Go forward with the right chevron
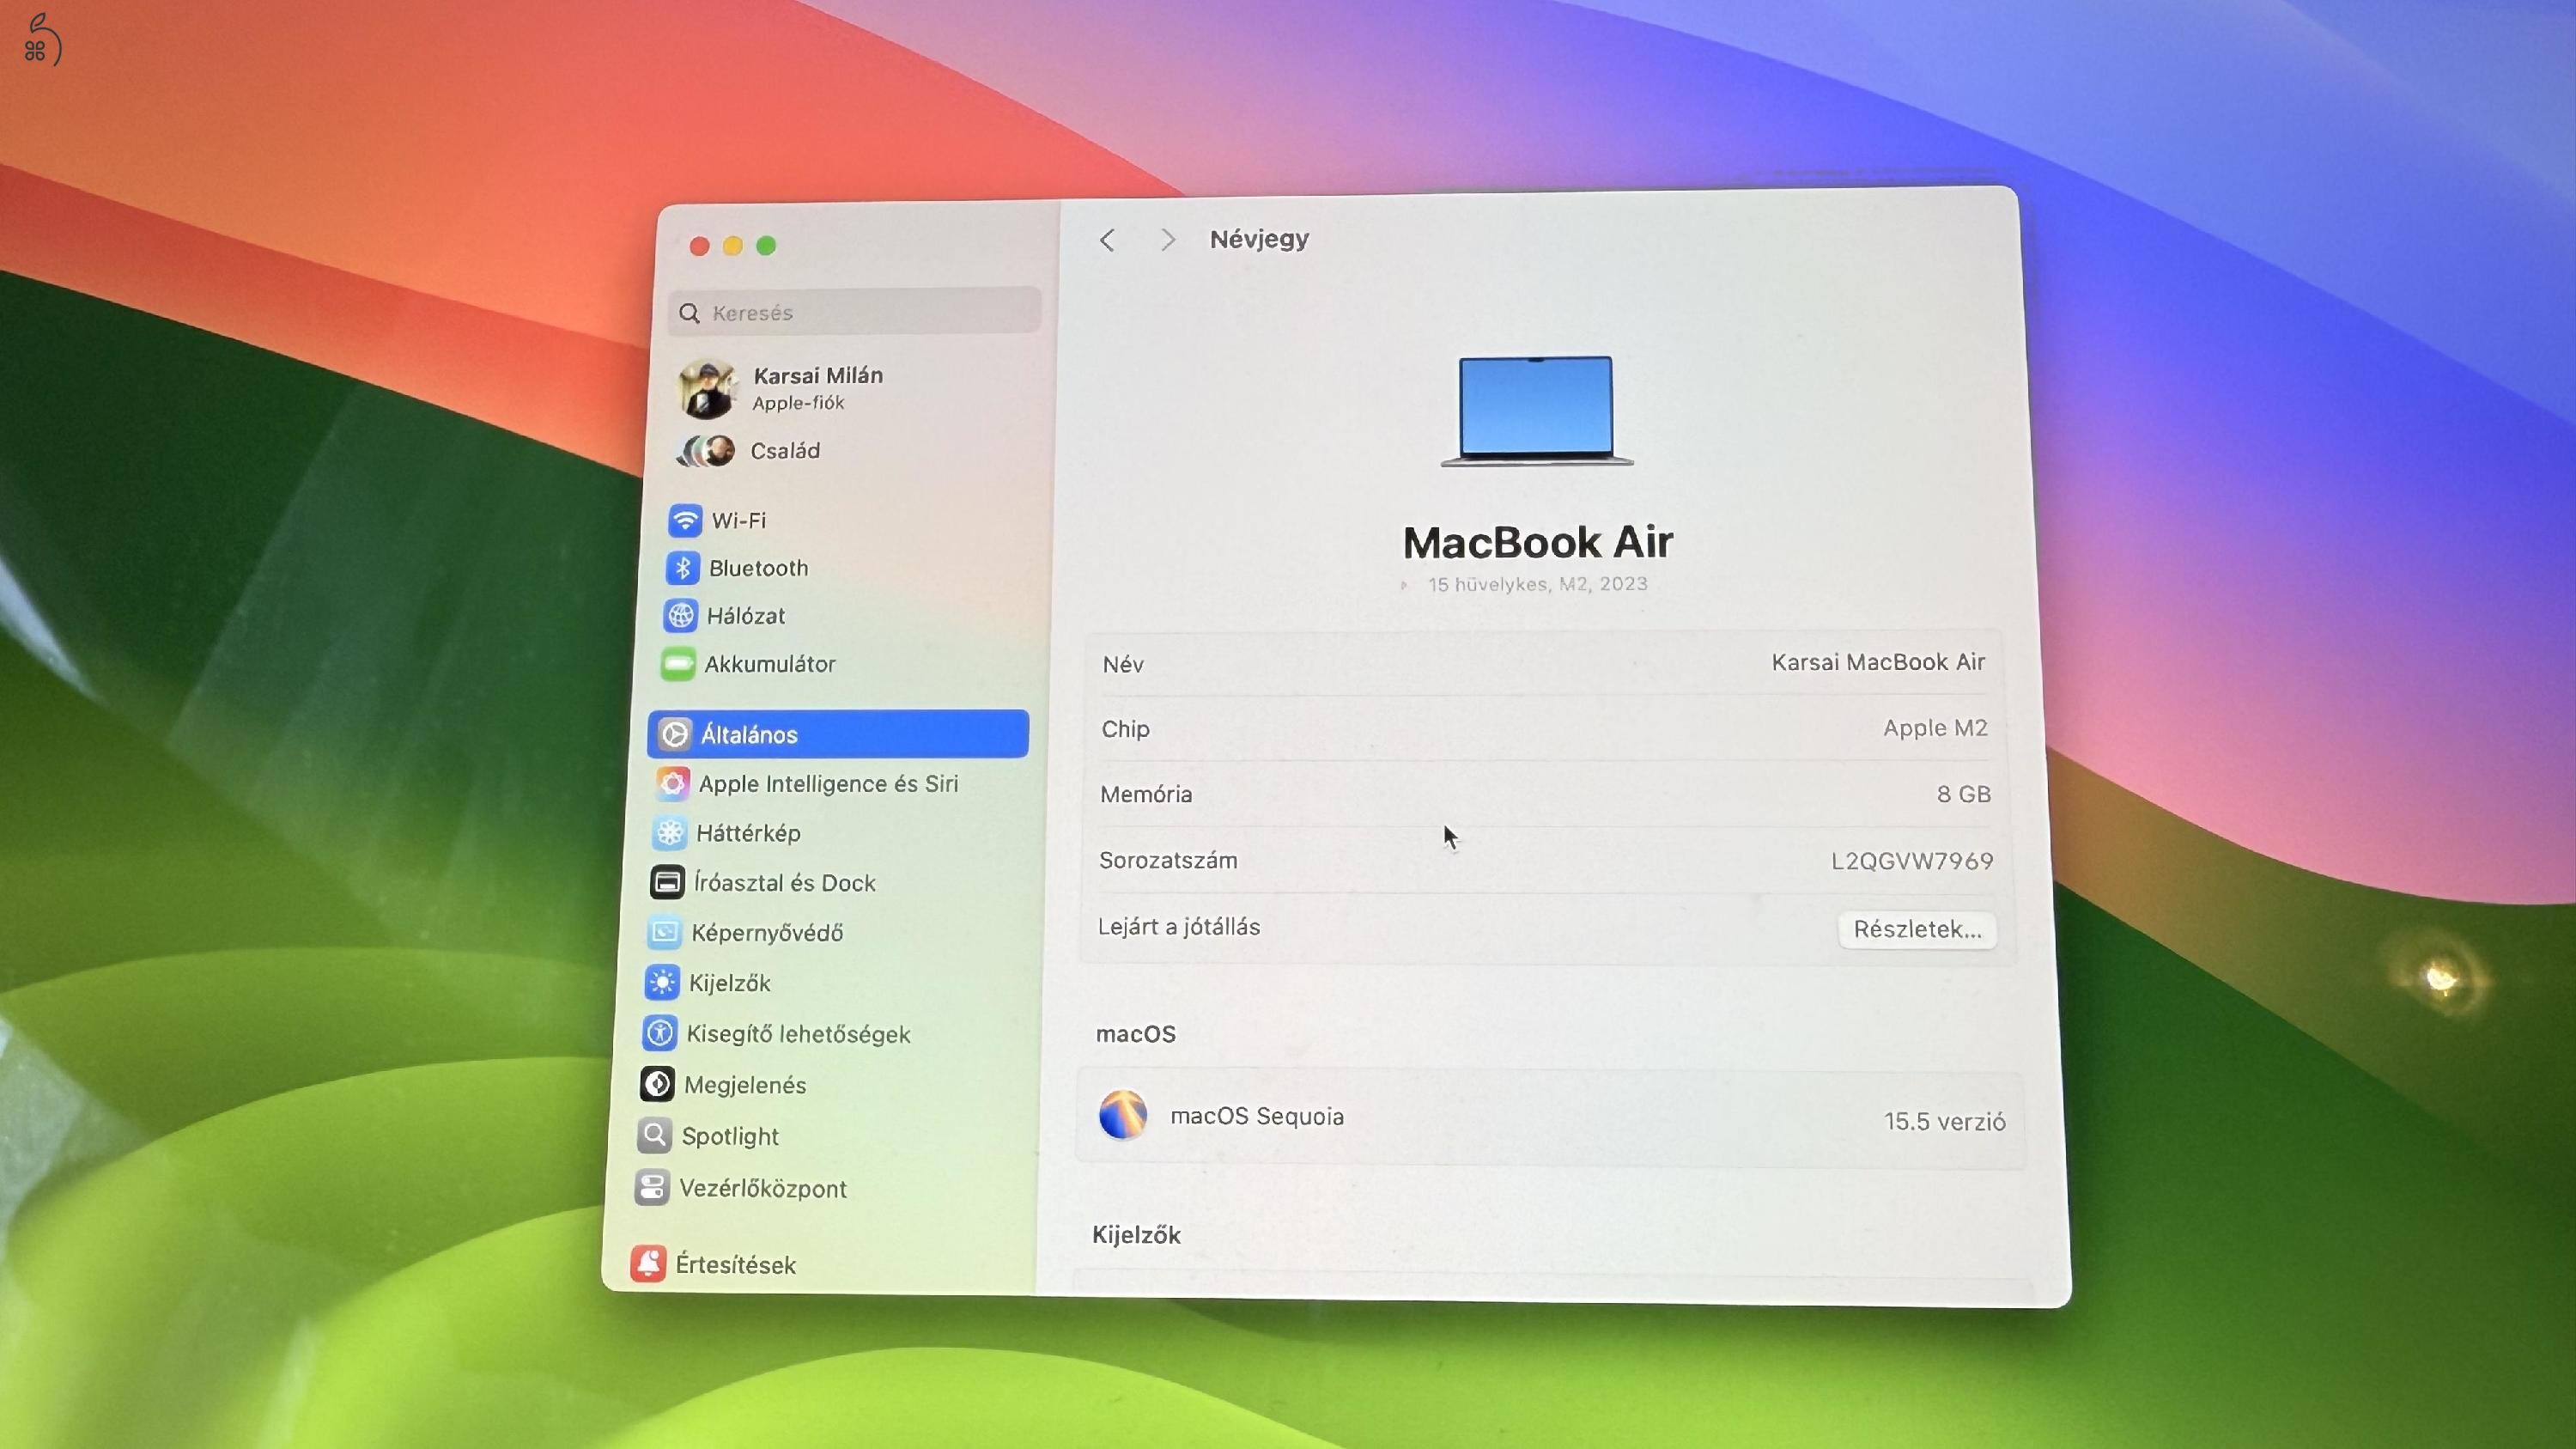Screen dimensions: 2576x1449 [1167, 240]
